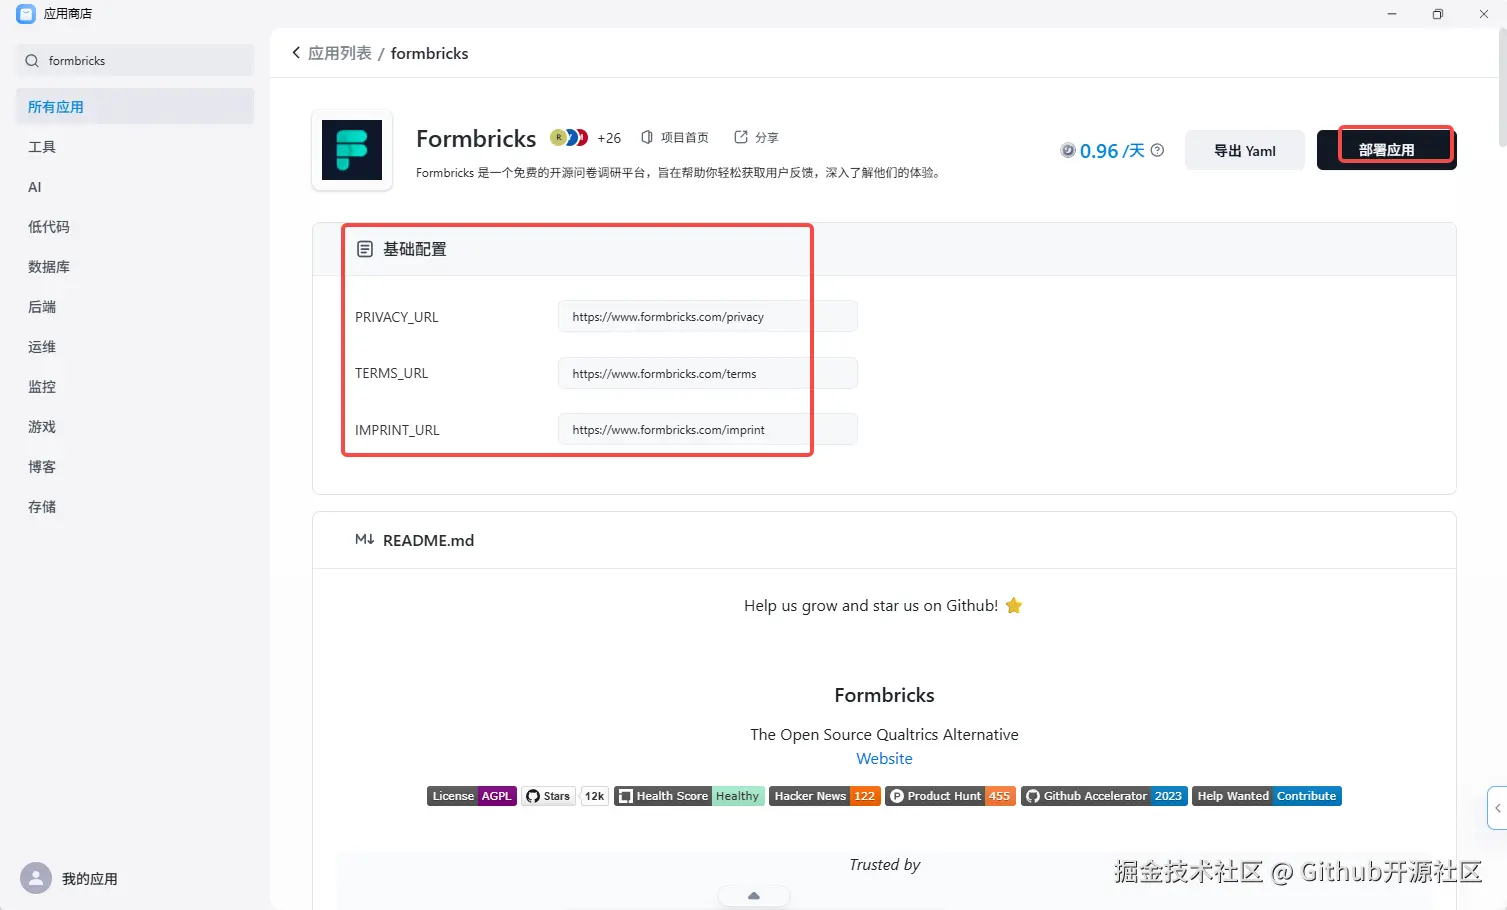Screen dimensions: 1507x910
Task: Click the 0.96 /天 price text
Action: tap(1112, 151)
